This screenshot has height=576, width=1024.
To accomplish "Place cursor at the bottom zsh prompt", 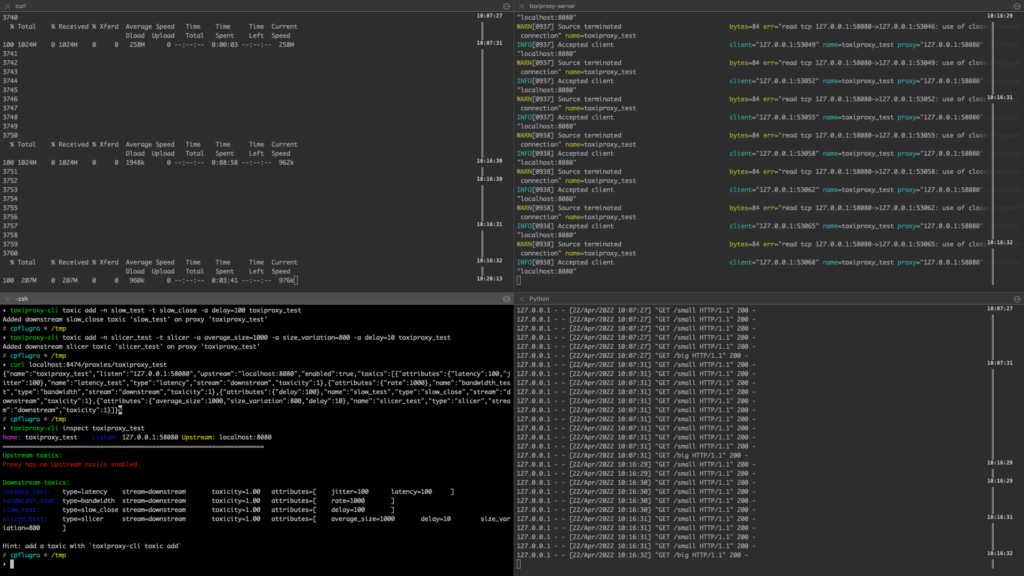I will (x=12, y=564).
